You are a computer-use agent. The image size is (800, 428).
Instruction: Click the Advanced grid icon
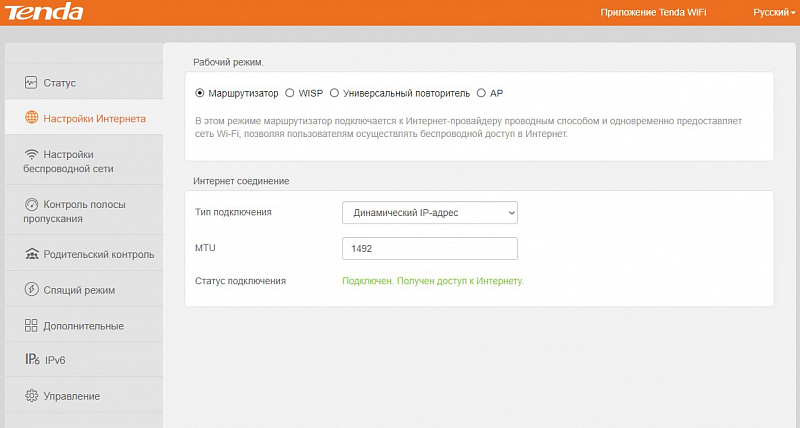pos(31,326)
